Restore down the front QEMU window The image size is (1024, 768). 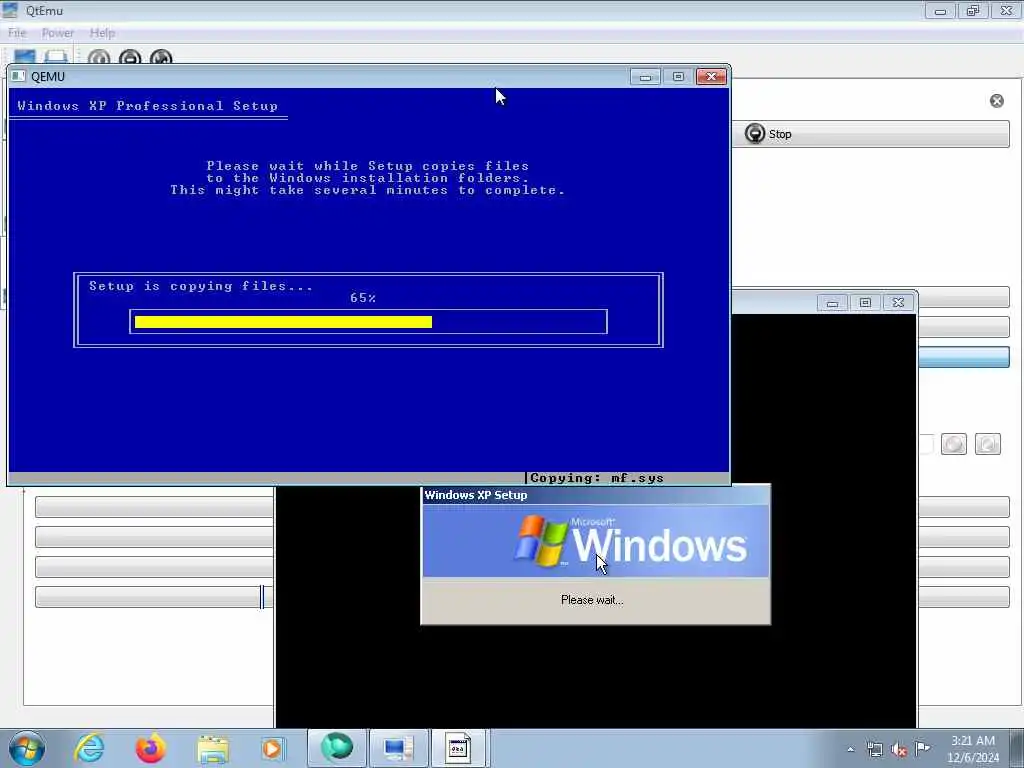click(x=678, y=77)
